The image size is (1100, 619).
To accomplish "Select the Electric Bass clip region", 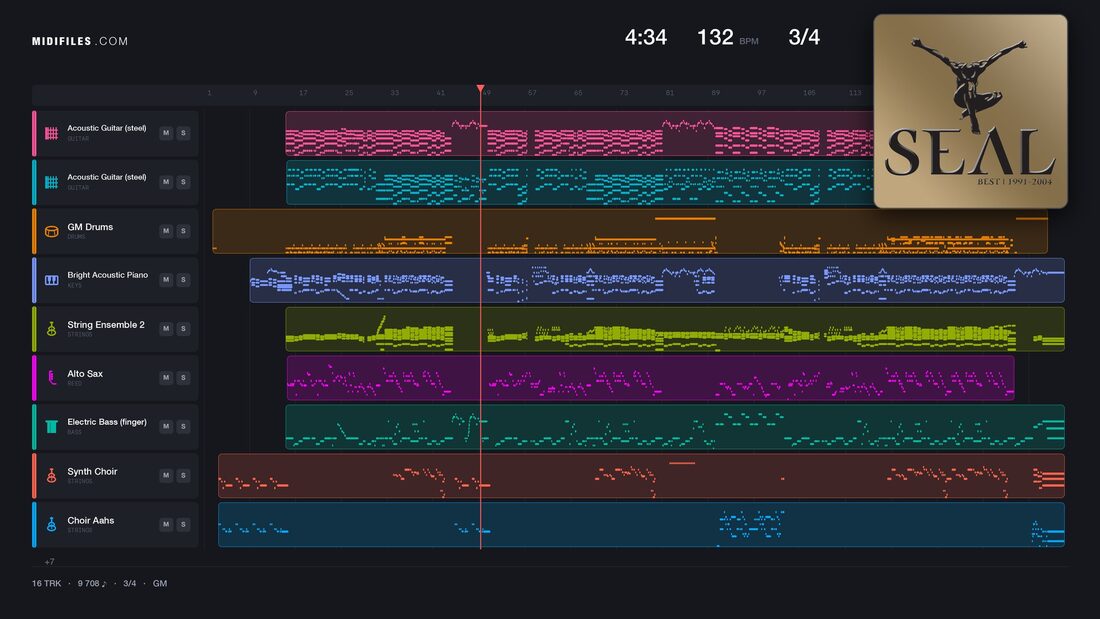I will coord(675,427).
